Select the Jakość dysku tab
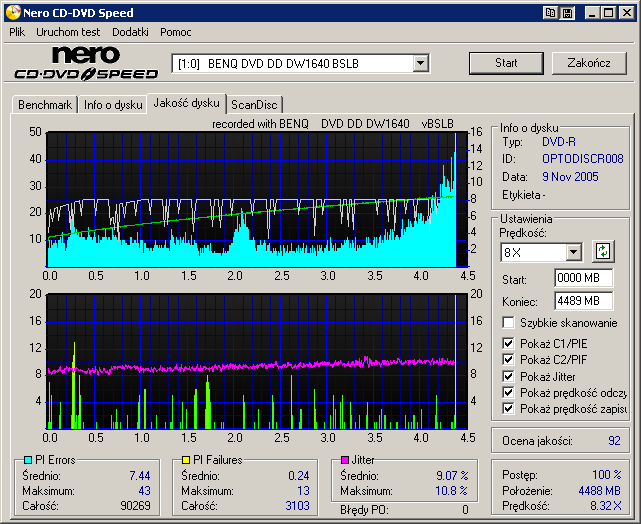This screenshot has width=641, height=524. pyautogui.click(x=186, y=103)
